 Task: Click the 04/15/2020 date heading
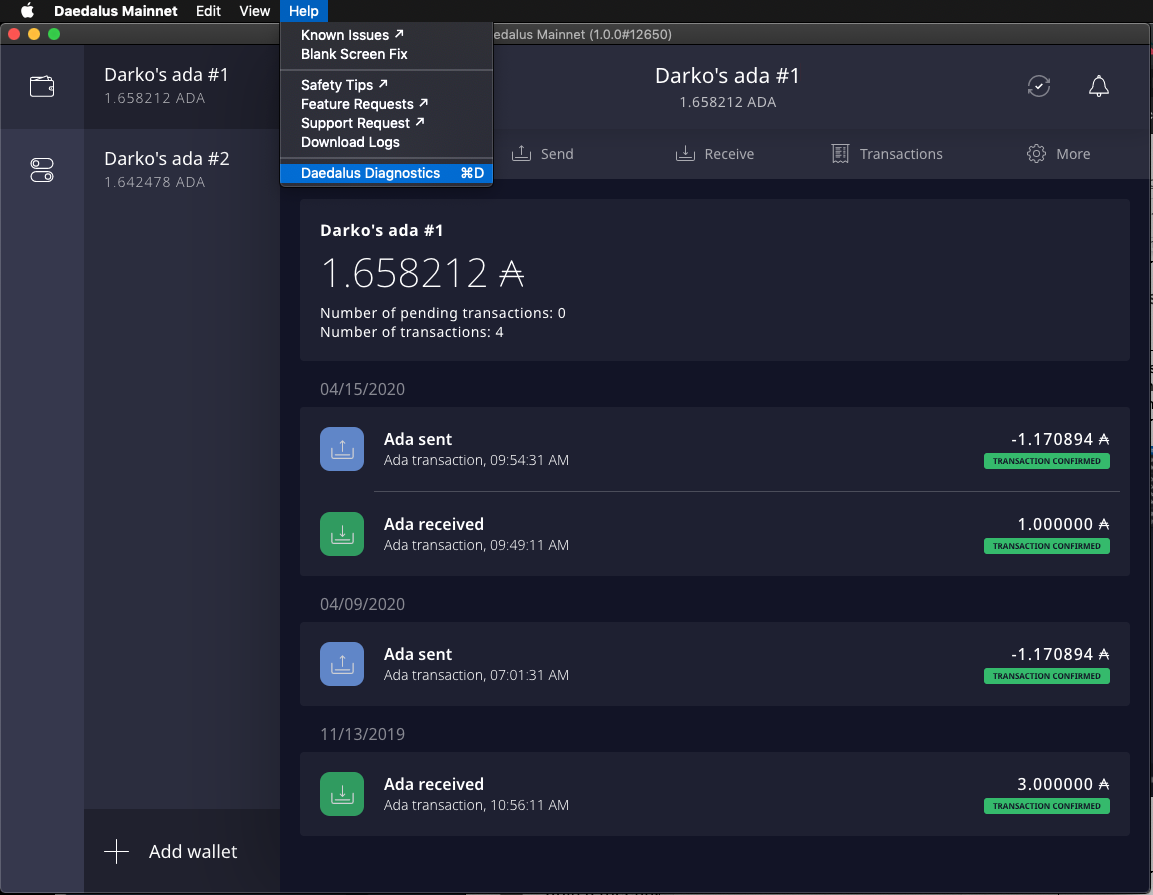[x=363, y=389]
